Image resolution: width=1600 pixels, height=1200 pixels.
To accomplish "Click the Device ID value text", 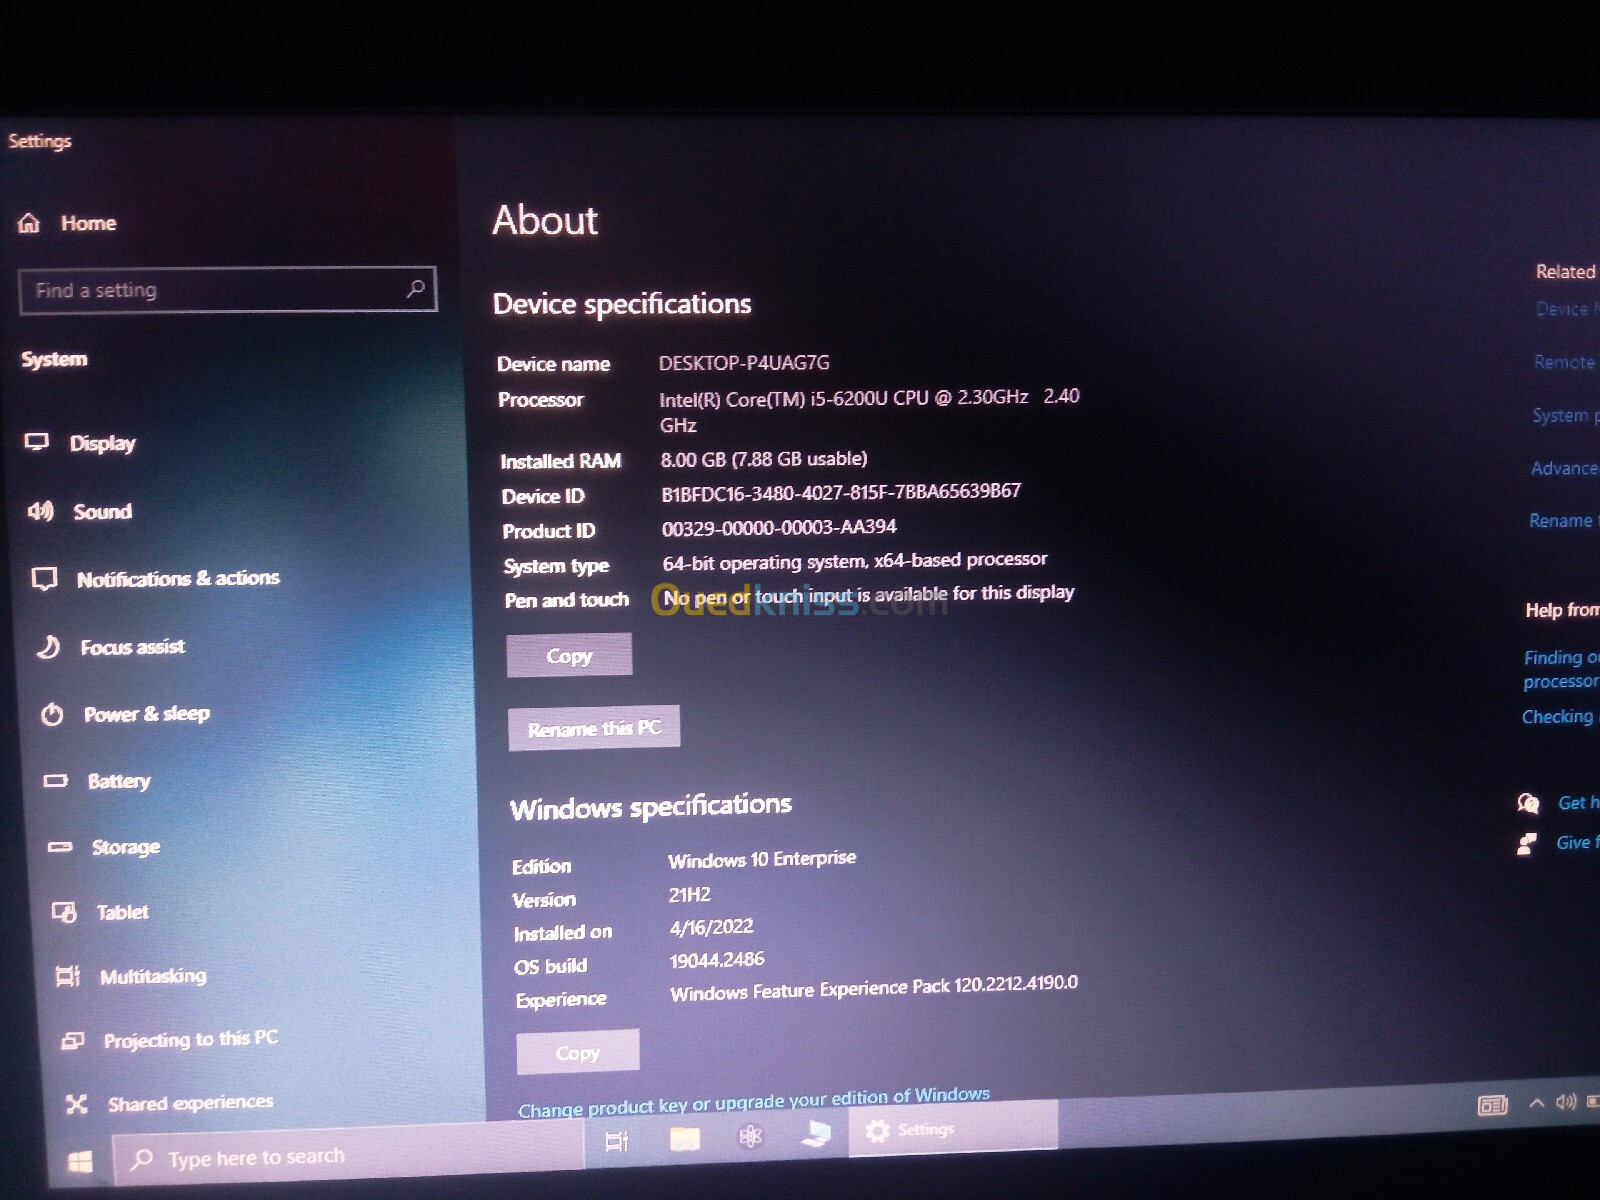I will (x=841, y=492).
